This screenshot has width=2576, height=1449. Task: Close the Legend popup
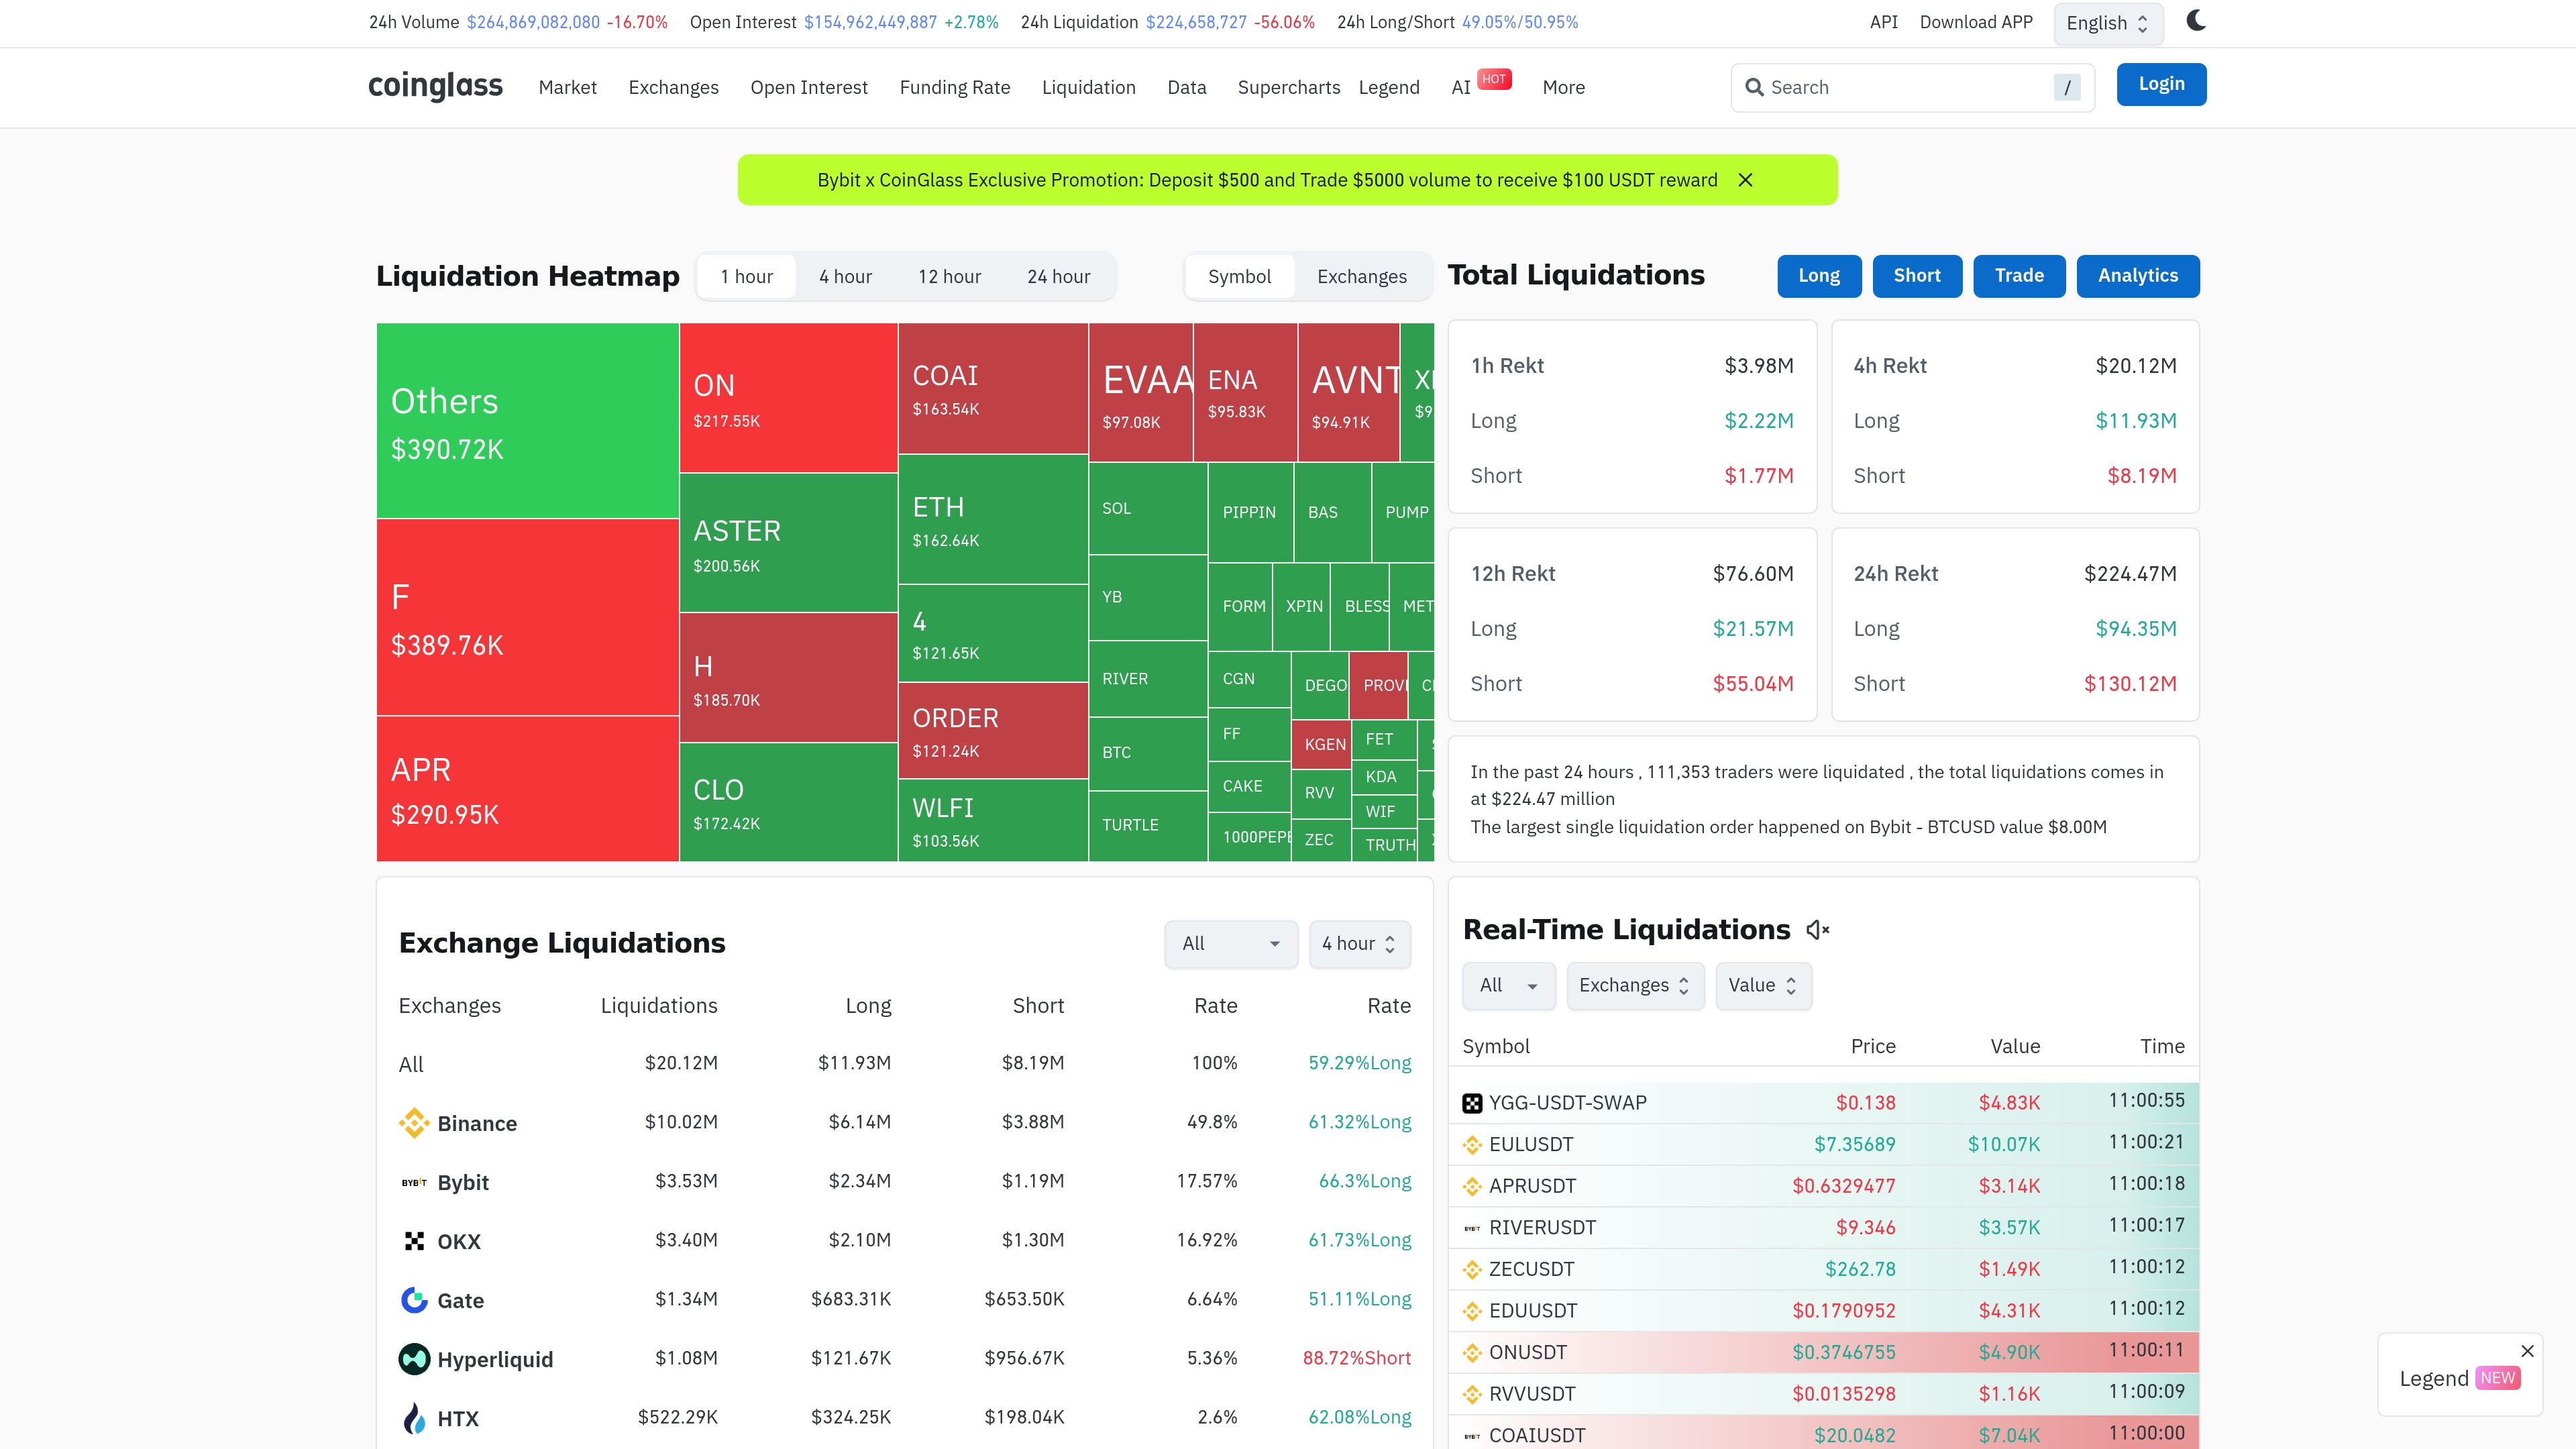click(x=2527, y=1351)
